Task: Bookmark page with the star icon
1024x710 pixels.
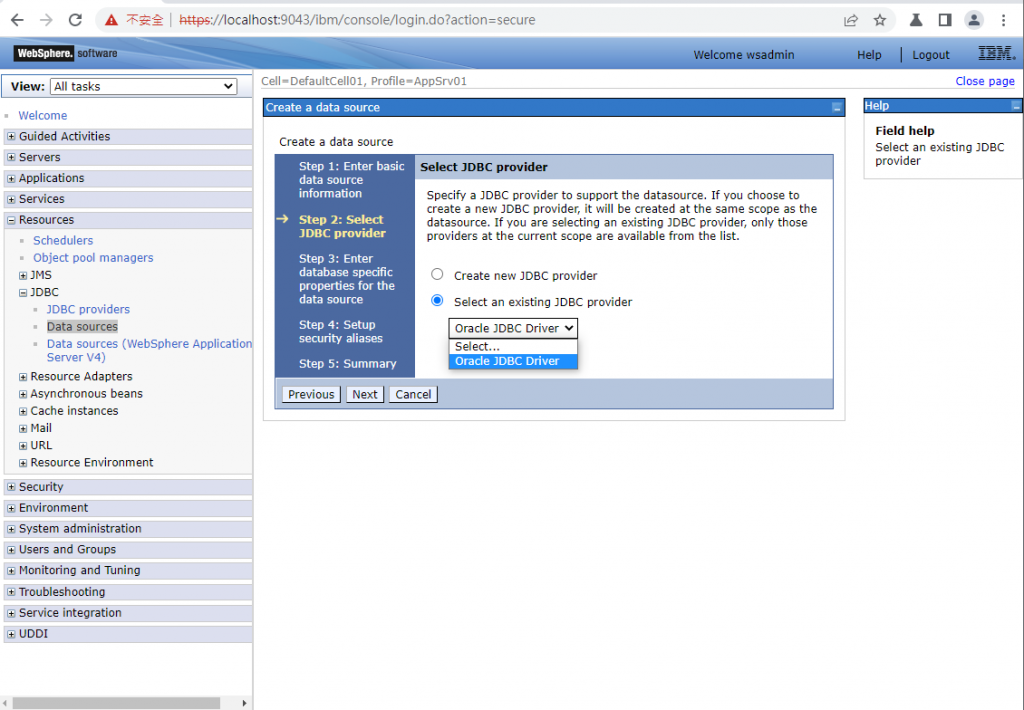Action: 880,20
